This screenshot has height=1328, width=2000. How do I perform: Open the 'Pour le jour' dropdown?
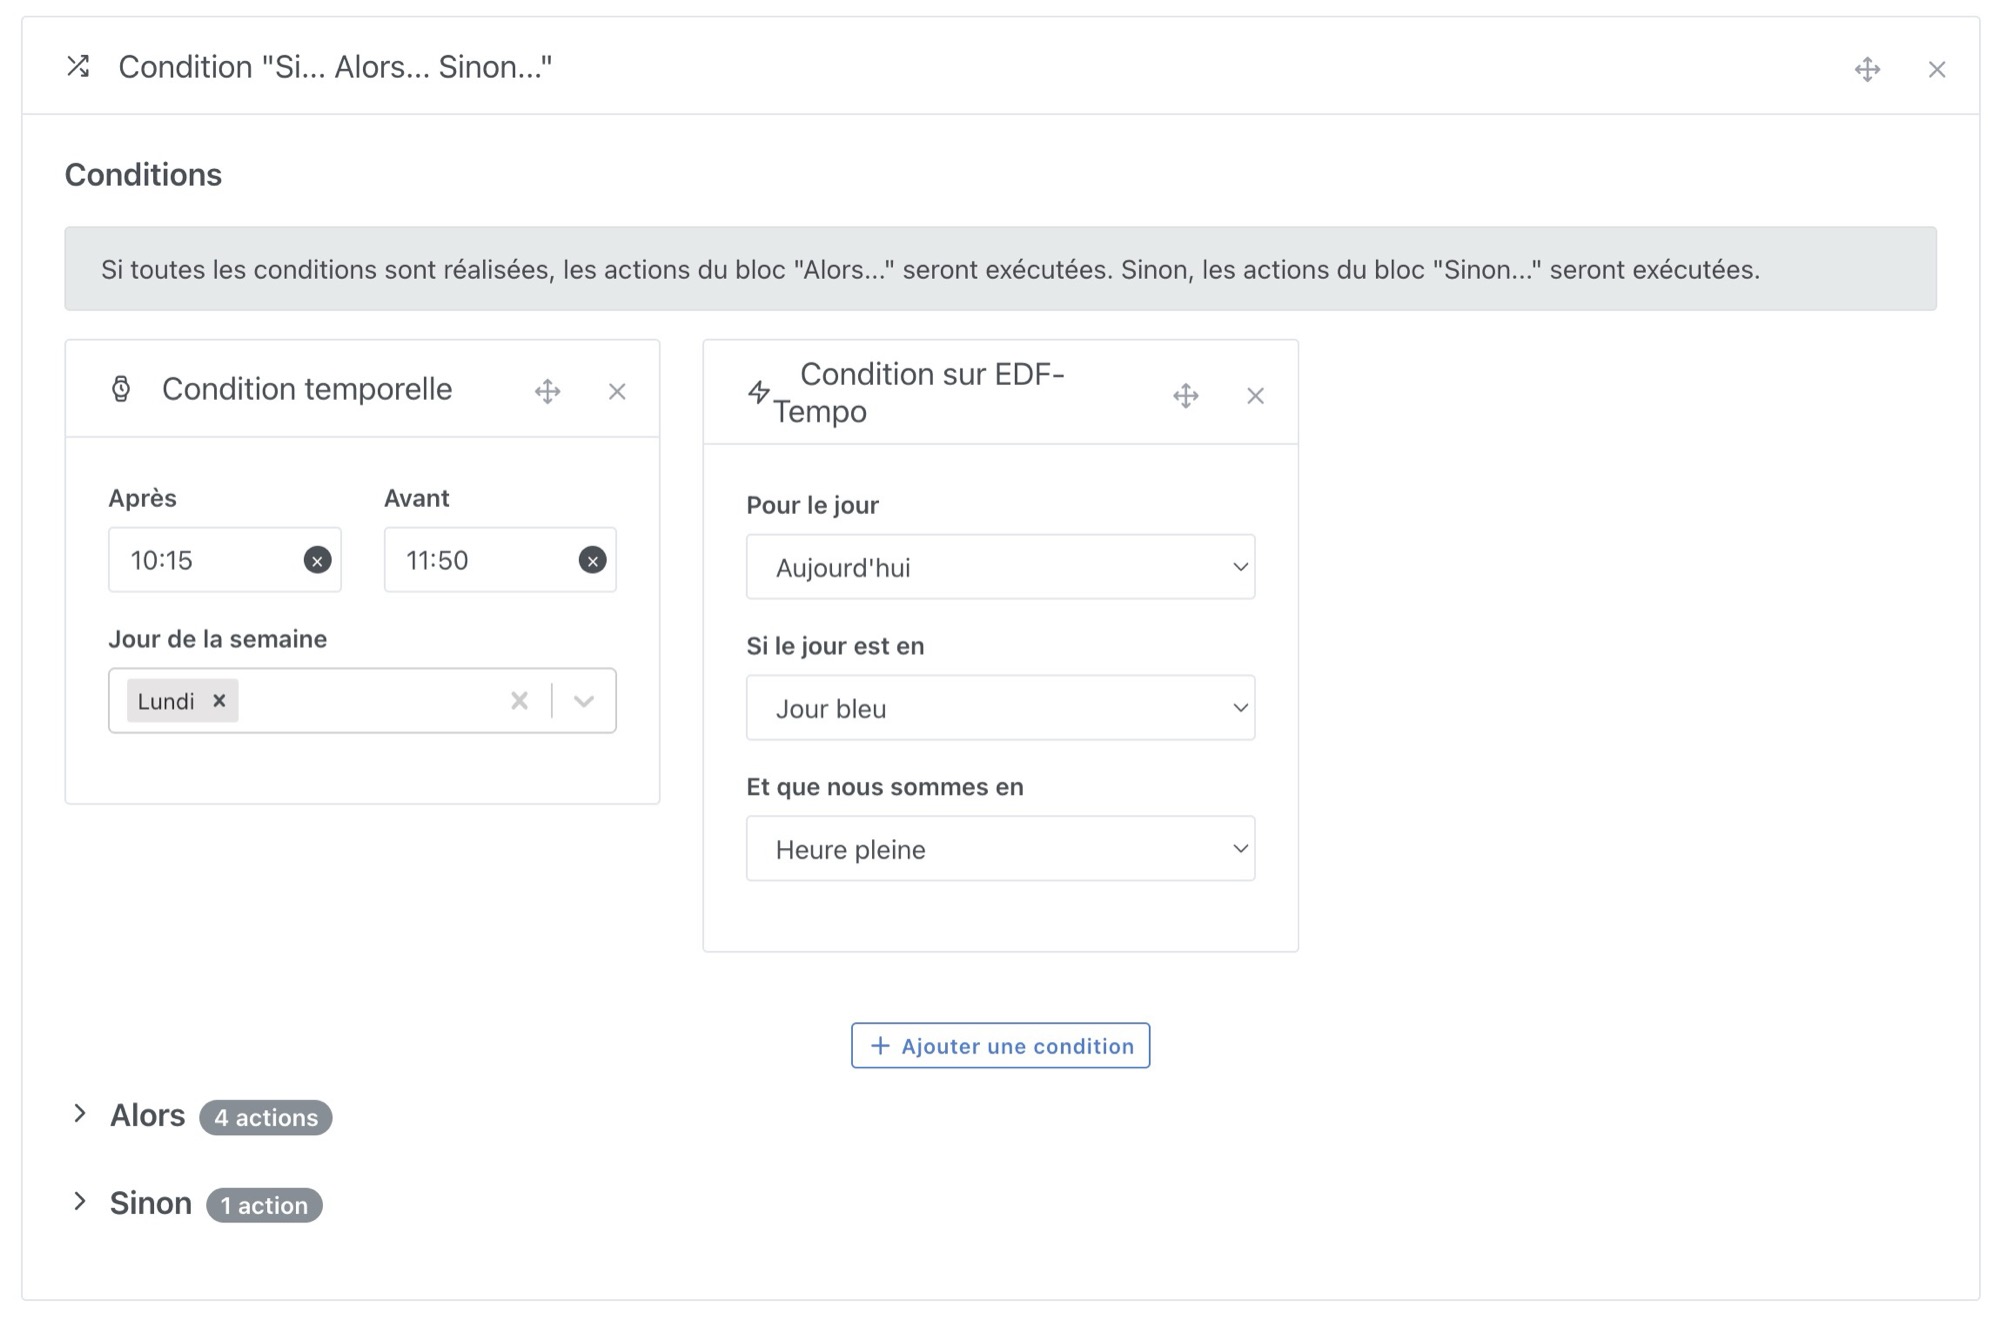click(x=1001, y=566)
